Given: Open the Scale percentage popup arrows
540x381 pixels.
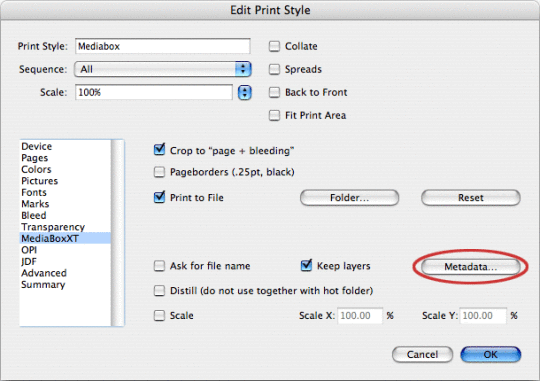Looking at the screenshot, I should (245, 92).
